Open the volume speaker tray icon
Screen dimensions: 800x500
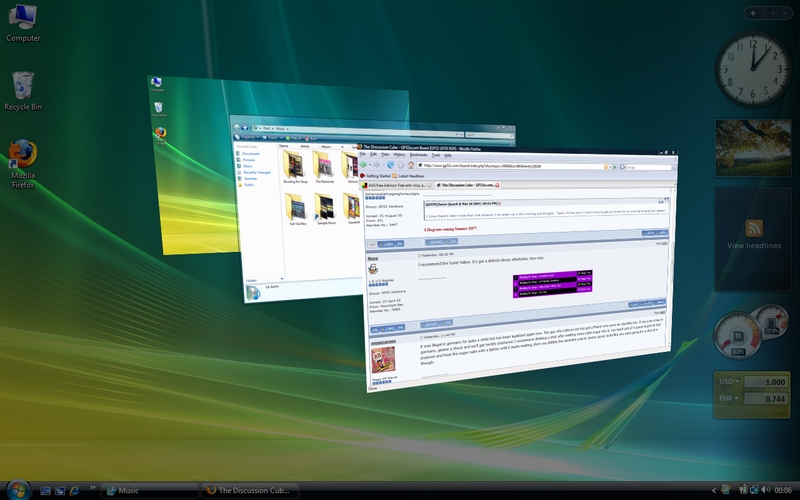[765, 490]
